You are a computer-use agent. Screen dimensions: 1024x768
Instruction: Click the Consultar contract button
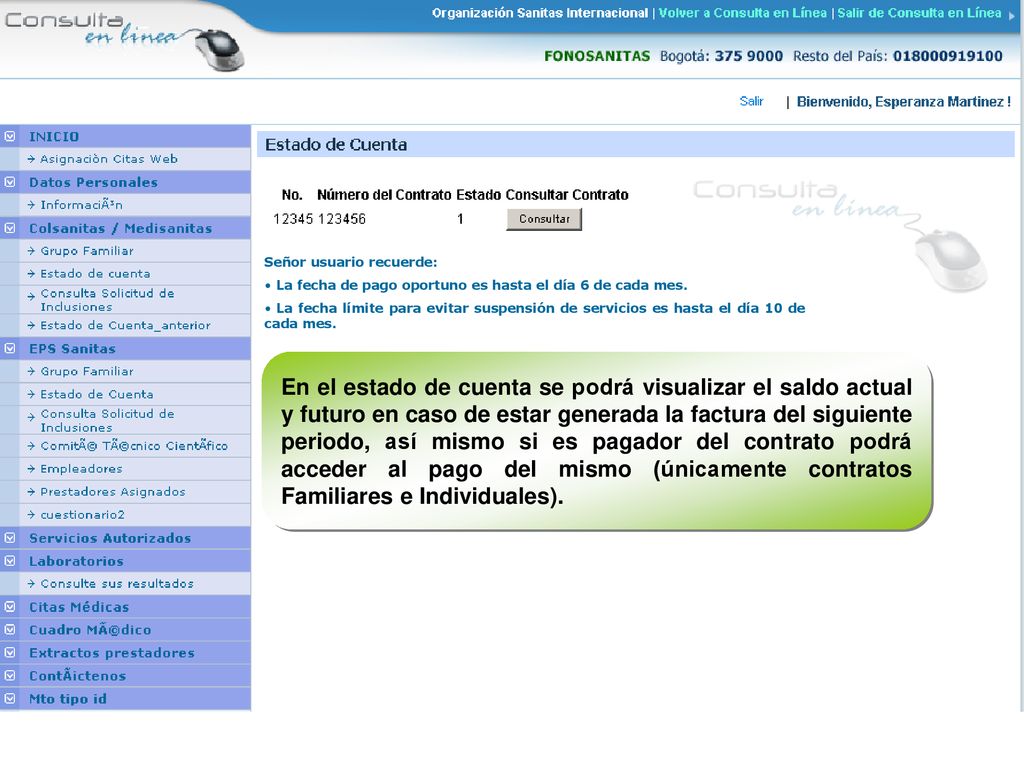coord(544,219)
